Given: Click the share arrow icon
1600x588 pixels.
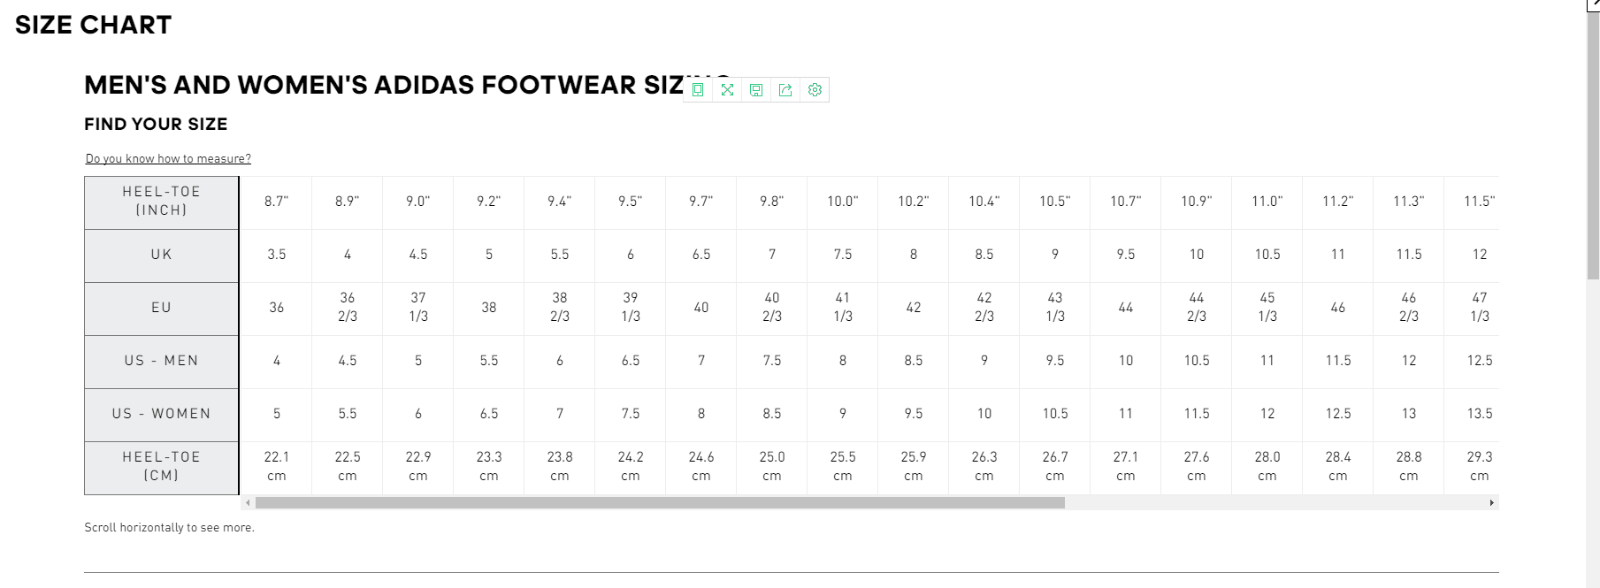Looking at the screenshot, I should (x=786, y=90).
